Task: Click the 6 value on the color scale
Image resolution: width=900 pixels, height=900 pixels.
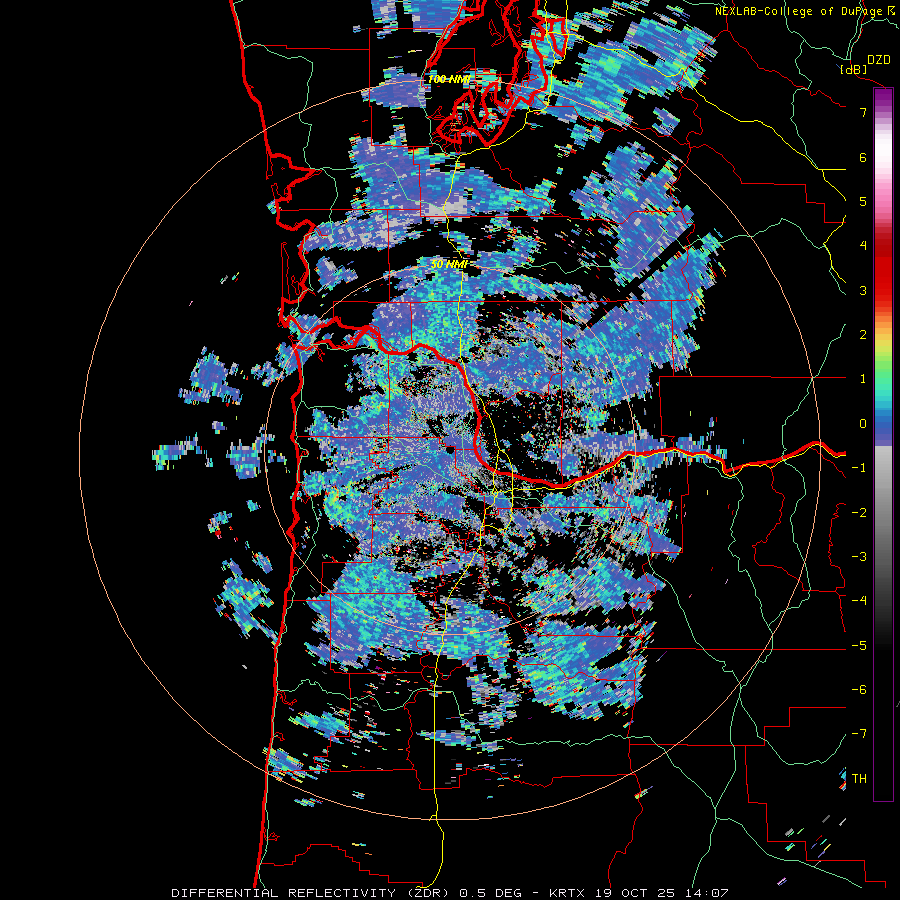Action: coord(863,157)
